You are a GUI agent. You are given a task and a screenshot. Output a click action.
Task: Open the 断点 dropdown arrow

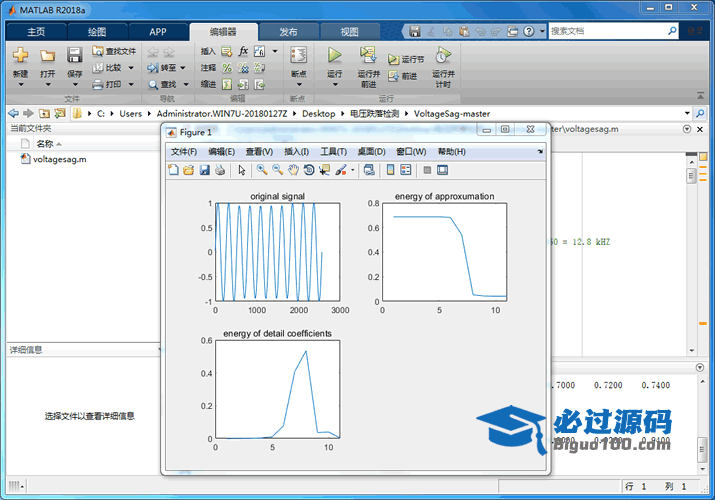[x=299, y=84]
